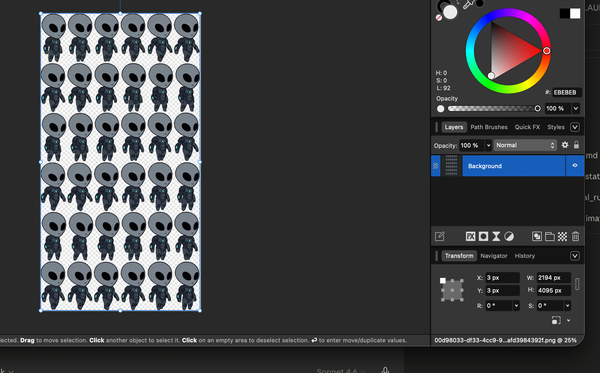Image resolution: width=600 pixels, height=373 pixels.
Task: Click the transform hide-selection box icon
Action: click(x=556, y=321)
